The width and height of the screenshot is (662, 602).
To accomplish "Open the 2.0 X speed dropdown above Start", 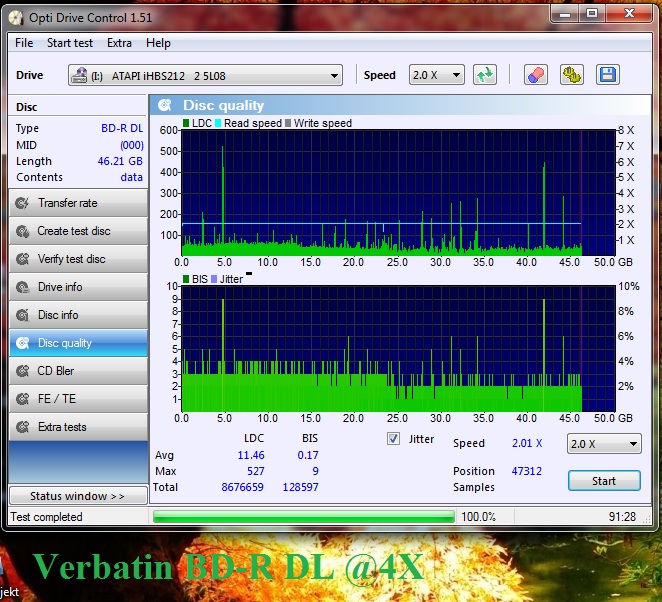I will tap(604, 444).
